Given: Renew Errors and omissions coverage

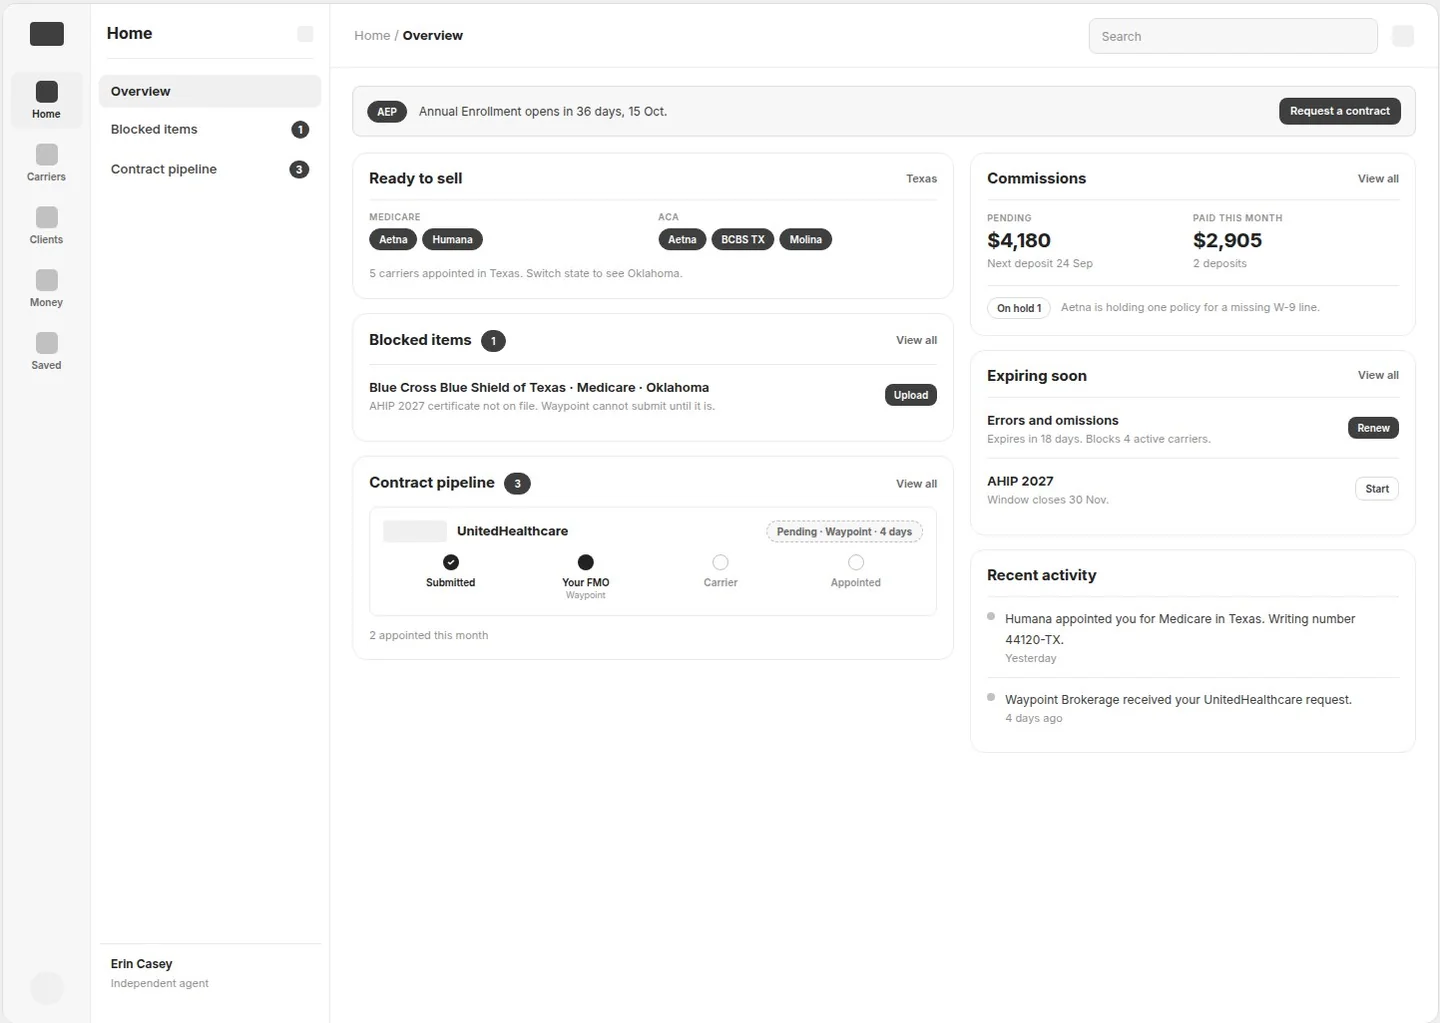Looking at the screenshot, I should [x=1373, y=428].
